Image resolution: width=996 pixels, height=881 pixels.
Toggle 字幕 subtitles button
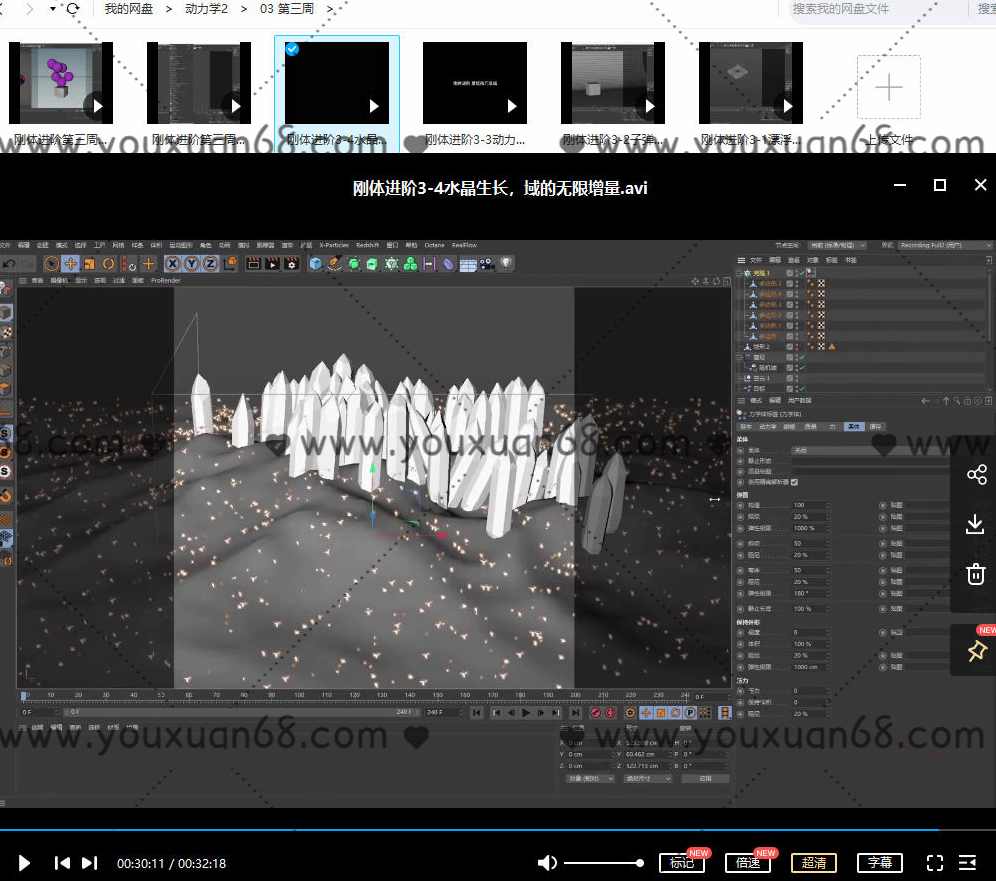[x=879, y=862]
